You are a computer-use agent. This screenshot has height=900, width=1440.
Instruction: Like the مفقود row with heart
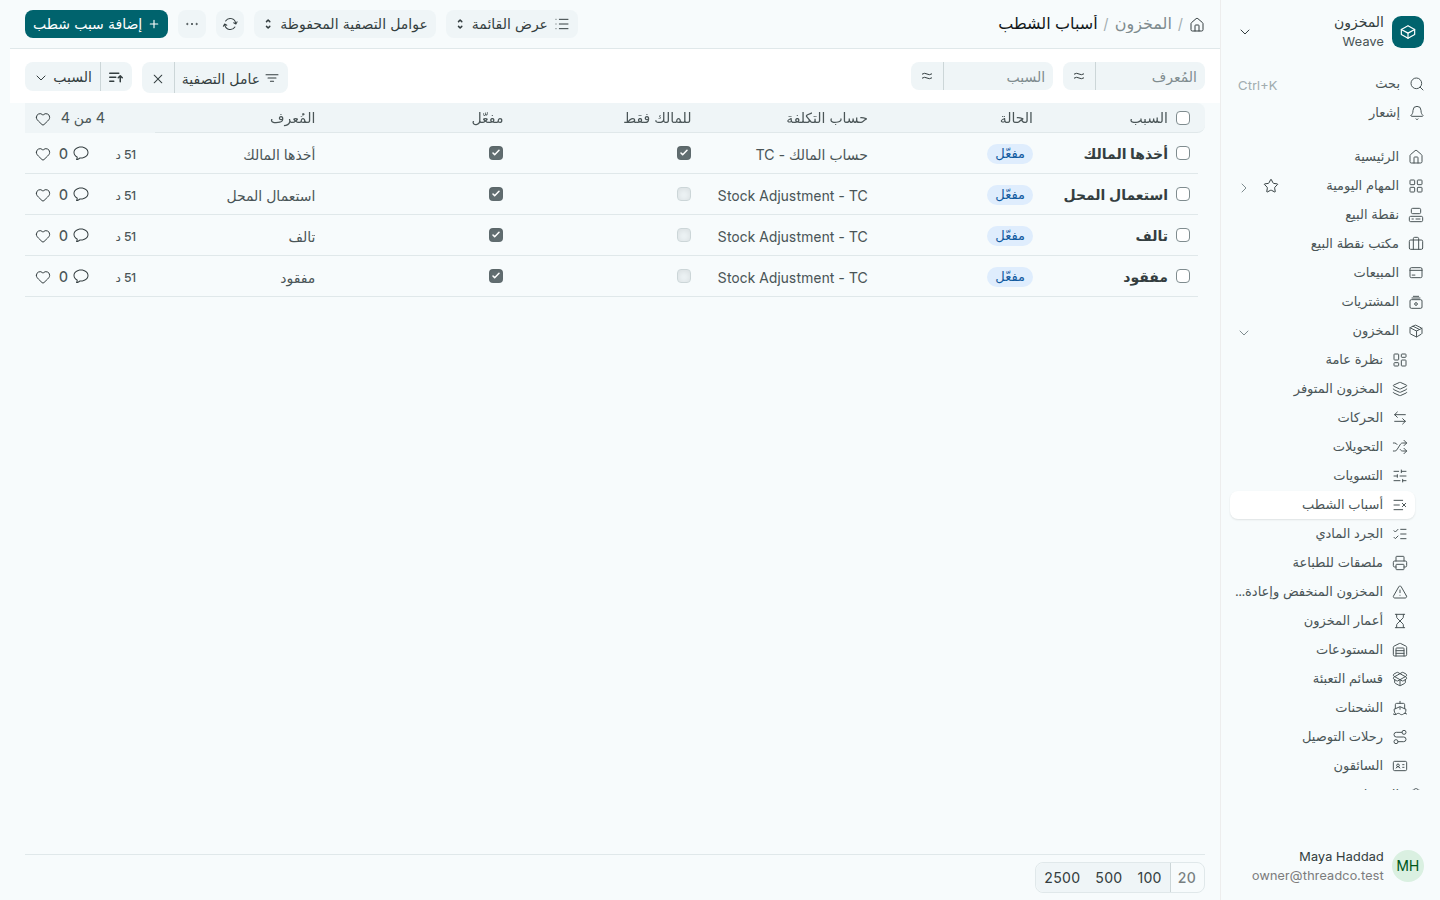(43, 277)
